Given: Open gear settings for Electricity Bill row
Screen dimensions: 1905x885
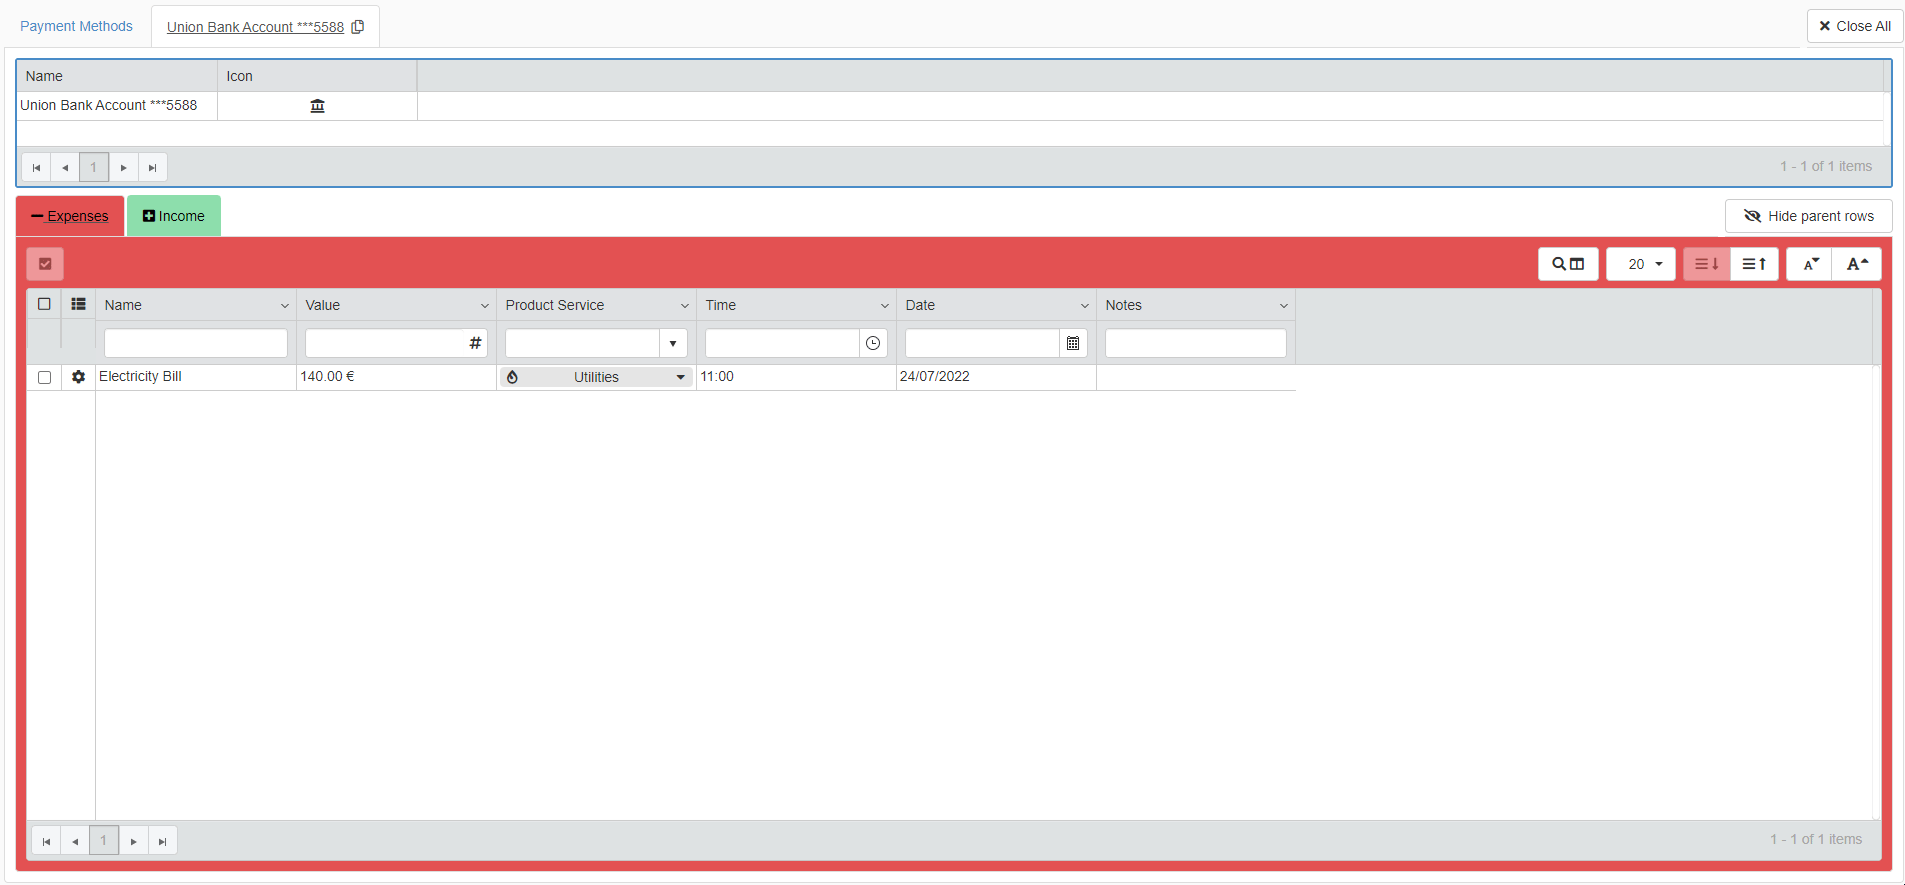Looking at the screenshot, I should pos(78,377).
